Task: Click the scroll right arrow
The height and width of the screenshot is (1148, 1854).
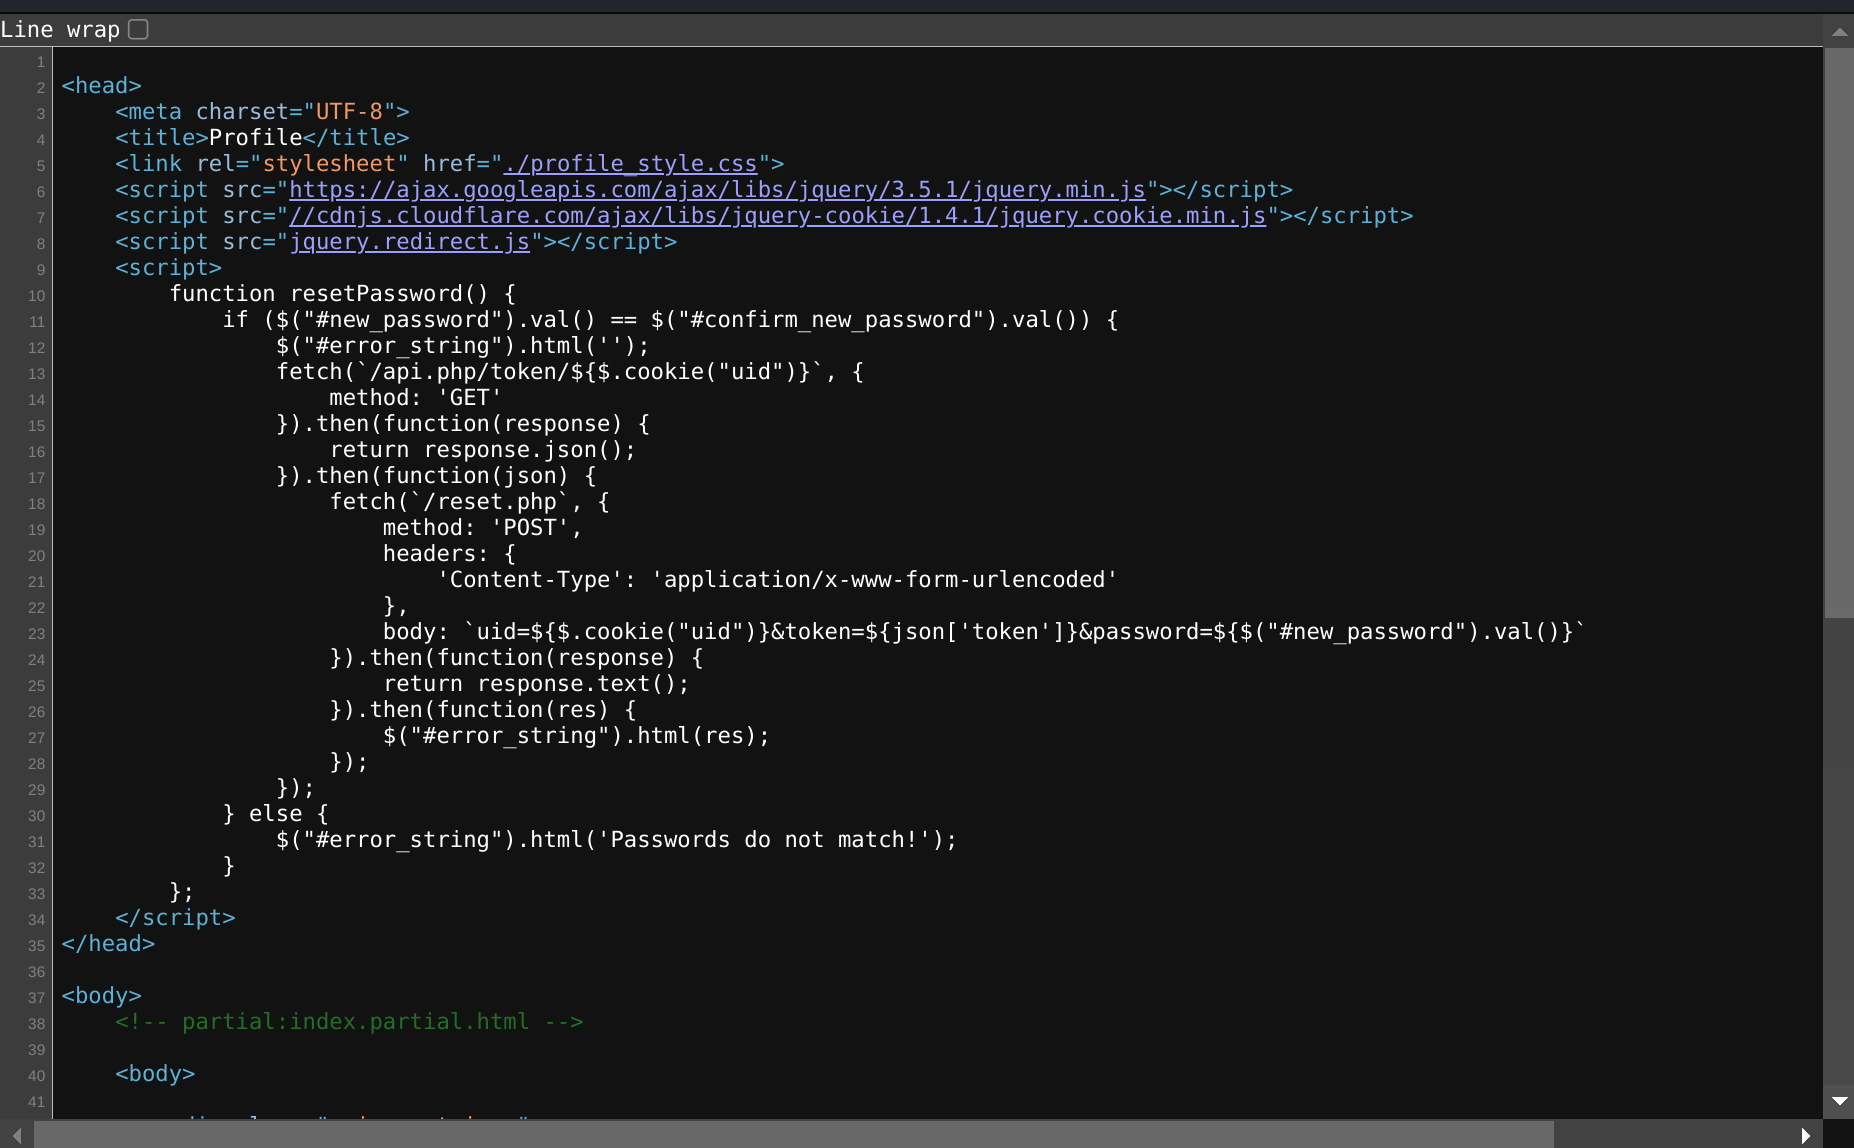Action: [x=1806, y=1136]
